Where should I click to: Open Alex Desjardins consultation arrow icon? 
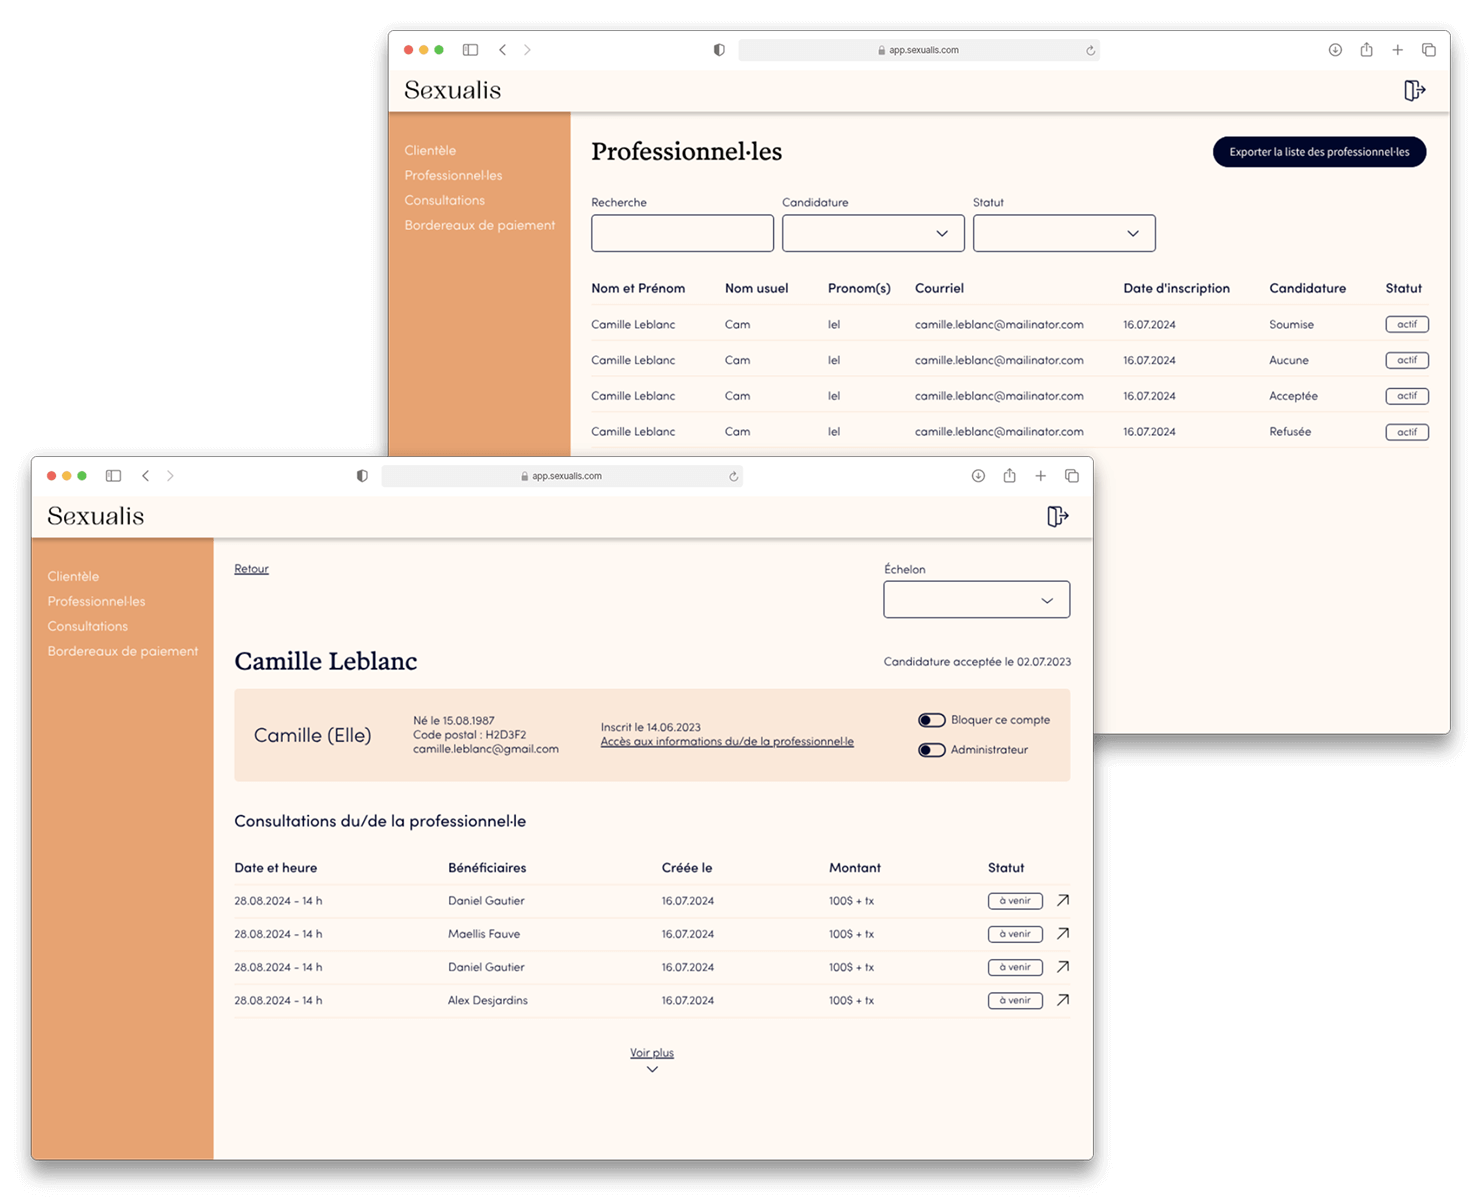coord(1063,1000)
